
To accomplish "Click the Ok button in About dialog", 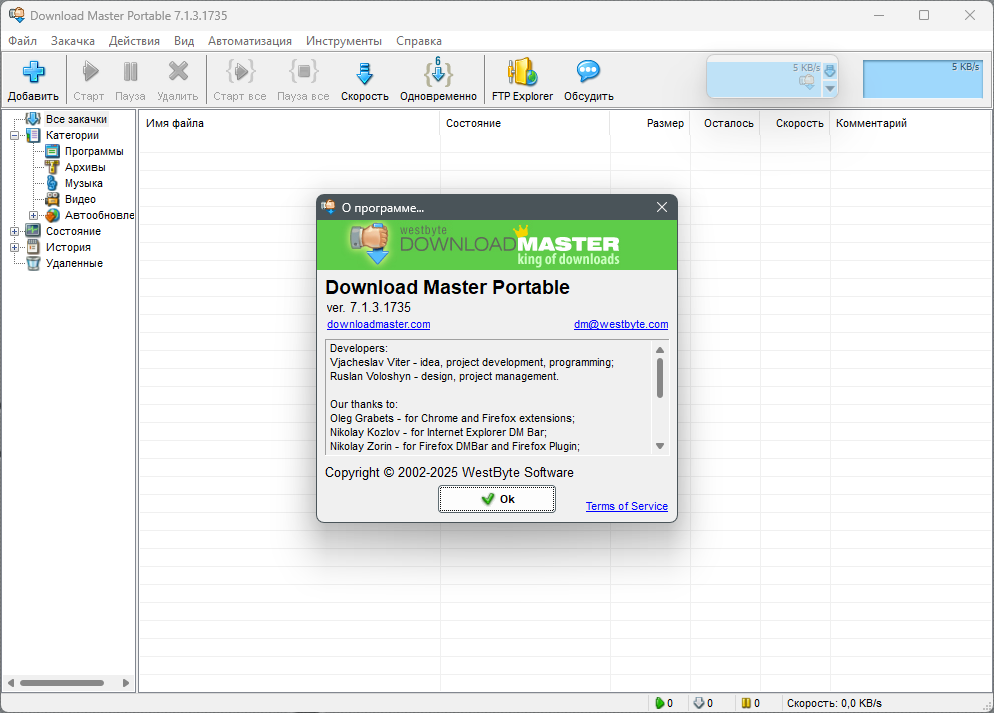I will point(497,499).
